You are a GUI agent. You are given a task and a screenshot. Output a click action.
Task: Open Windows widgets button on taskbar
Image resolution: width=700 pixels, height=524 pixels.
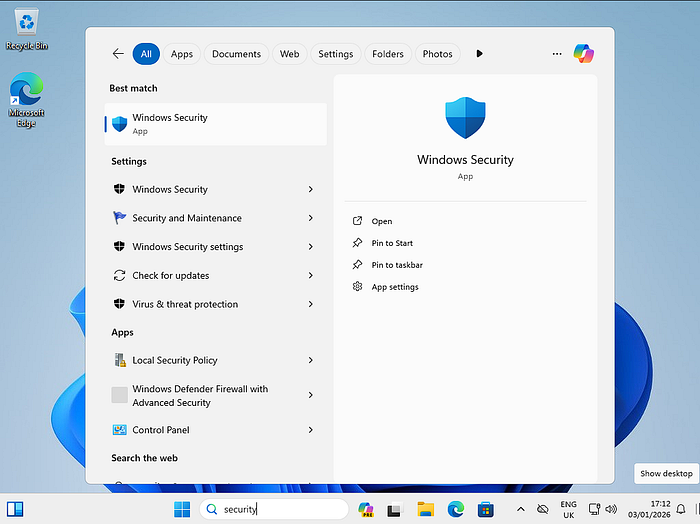coord(15,509)
